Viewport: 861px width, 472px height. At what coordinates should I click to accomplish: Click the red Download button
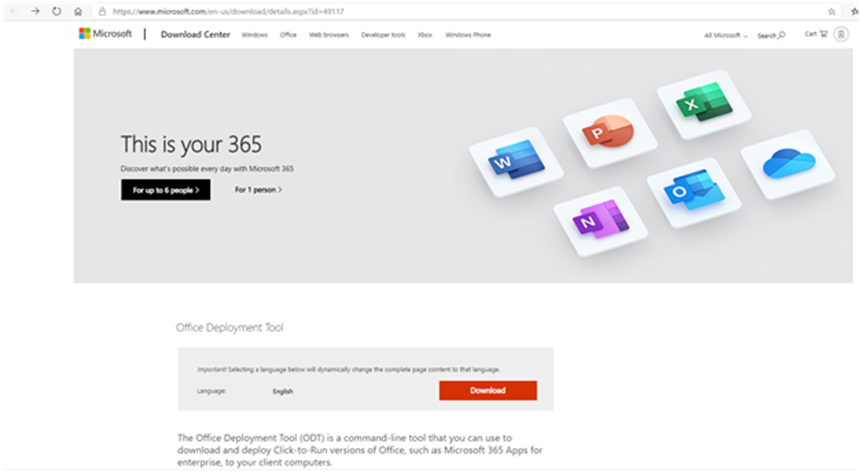pos(488,390)
